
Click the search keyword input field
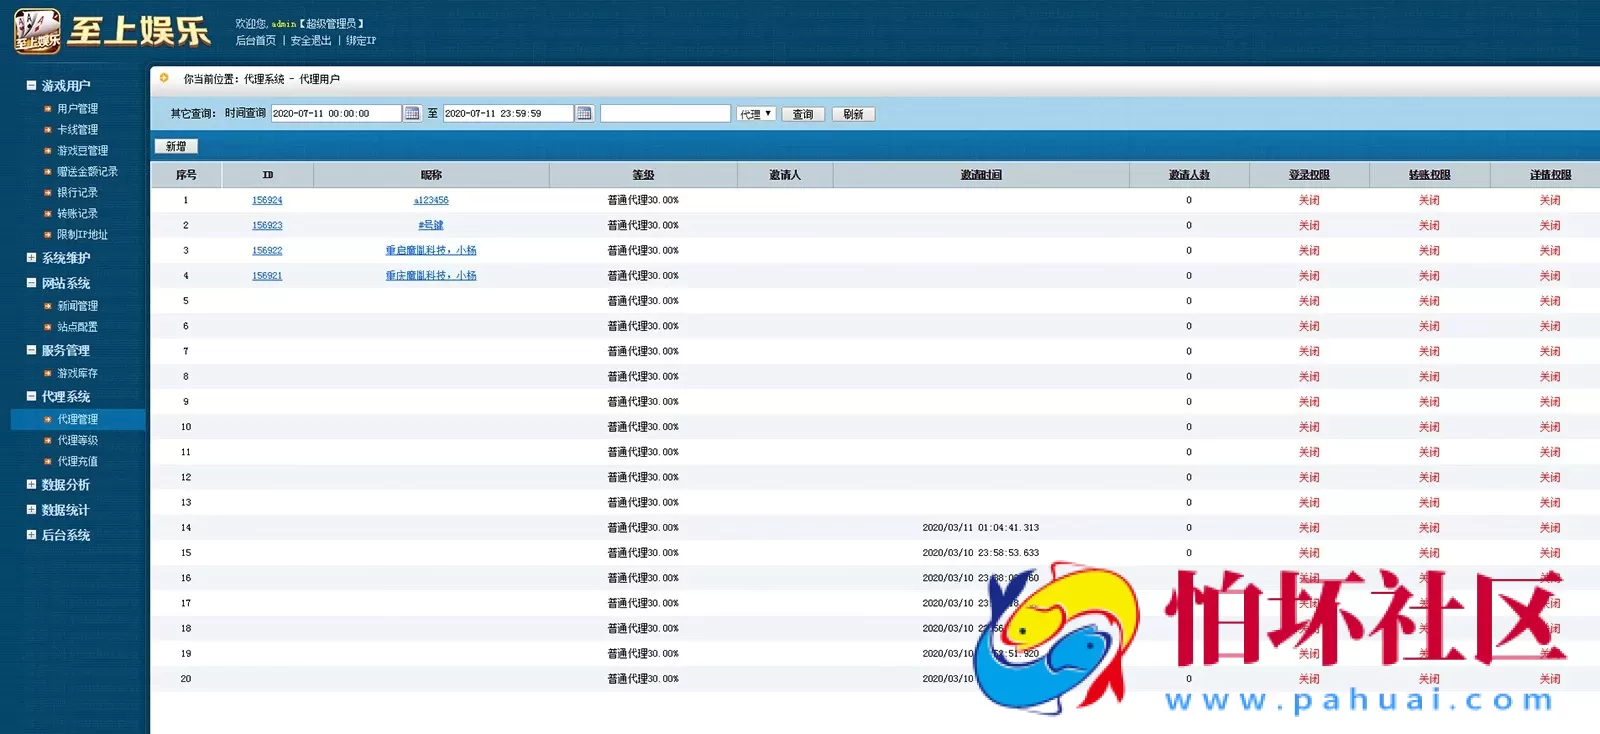[x=665, y=114]
